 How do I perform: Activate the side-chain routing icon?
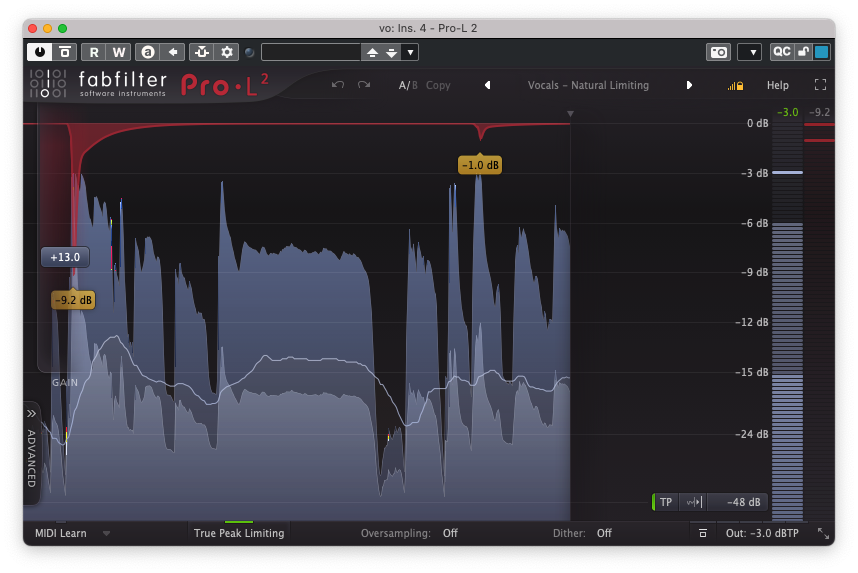tap(202, 52)
